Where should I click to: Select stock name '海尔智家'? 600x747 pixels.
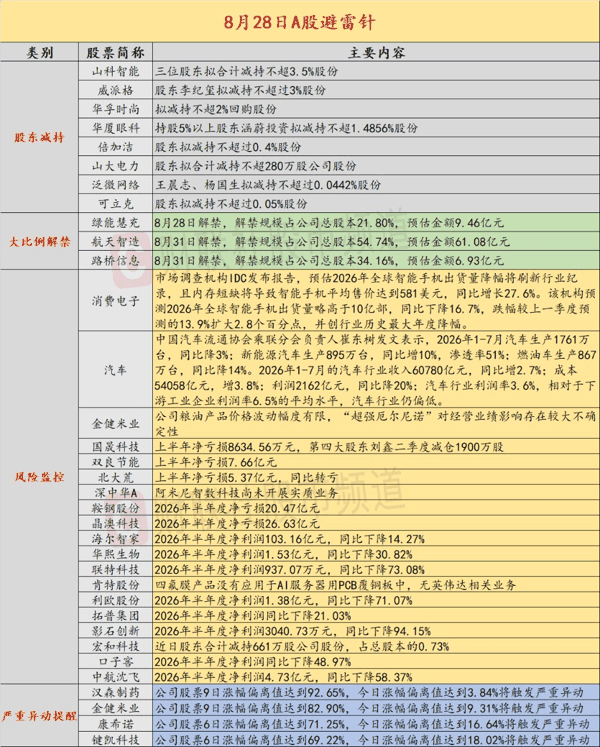click(x=115, y=539)
